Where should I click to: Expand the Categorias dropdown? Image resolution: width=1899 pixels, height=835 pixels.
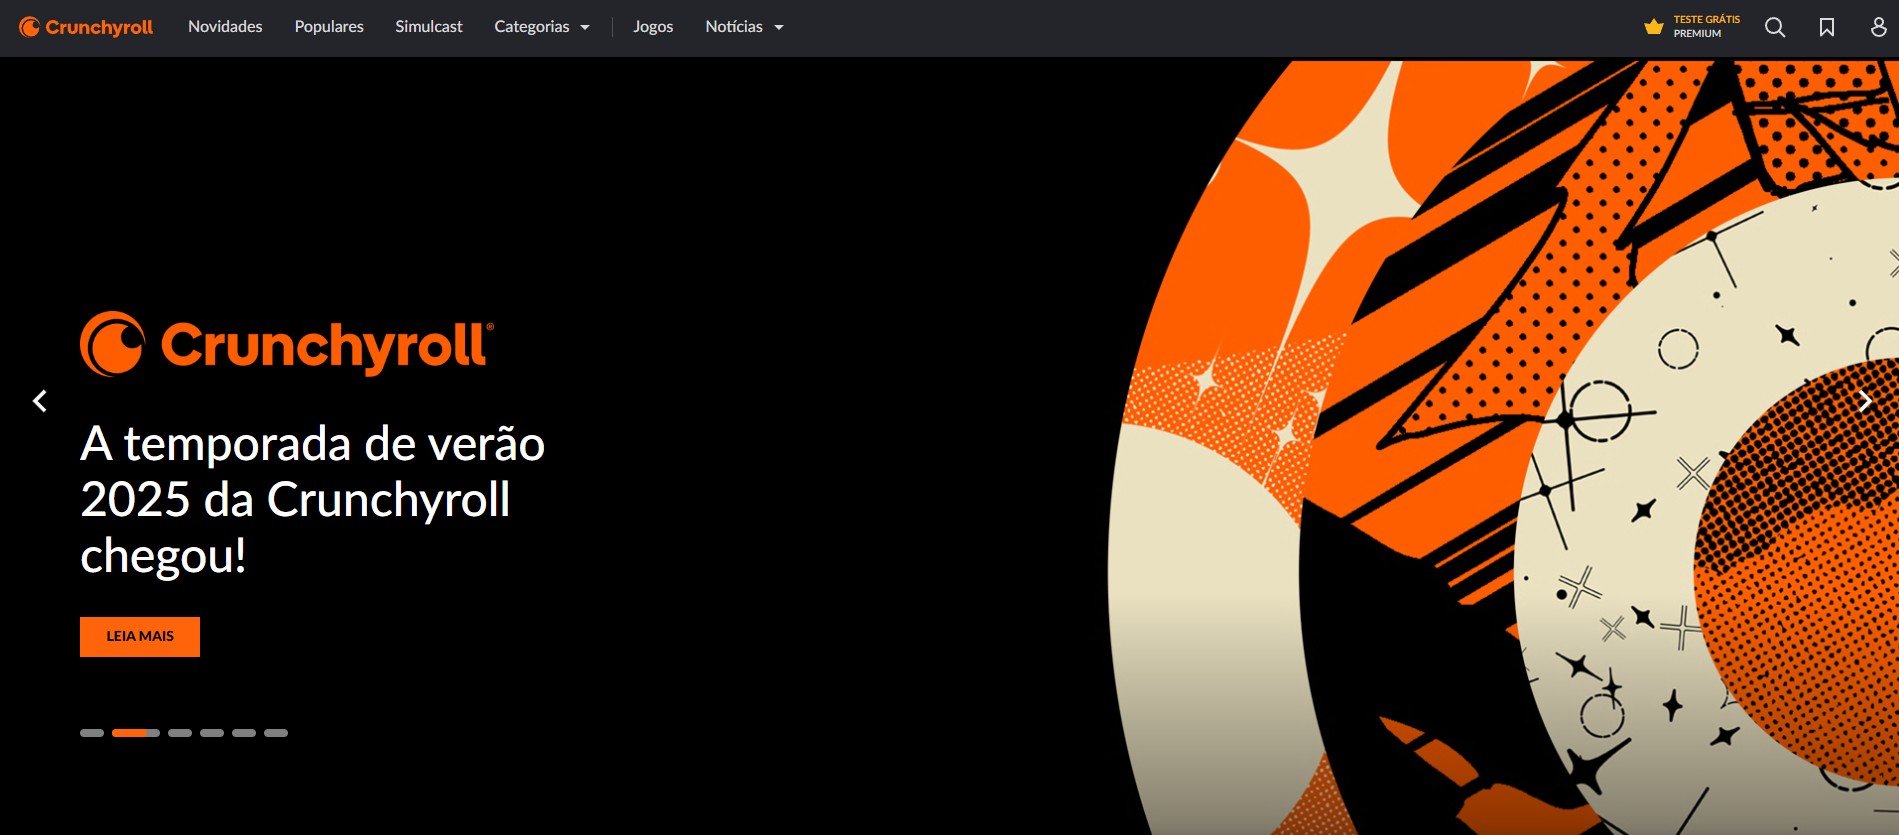(x=542, y=27)
